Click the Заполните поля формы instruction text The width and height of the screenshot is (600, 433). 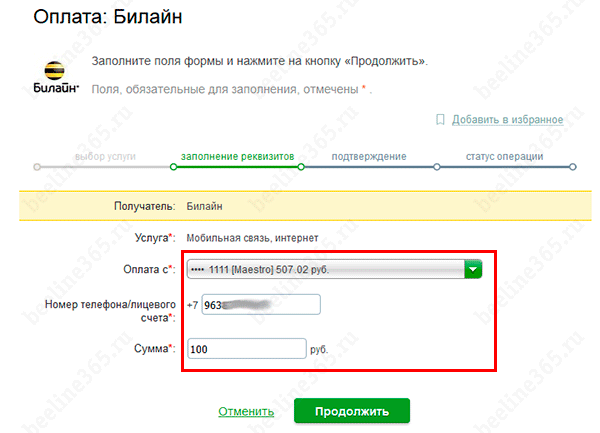tap(259, 61)
